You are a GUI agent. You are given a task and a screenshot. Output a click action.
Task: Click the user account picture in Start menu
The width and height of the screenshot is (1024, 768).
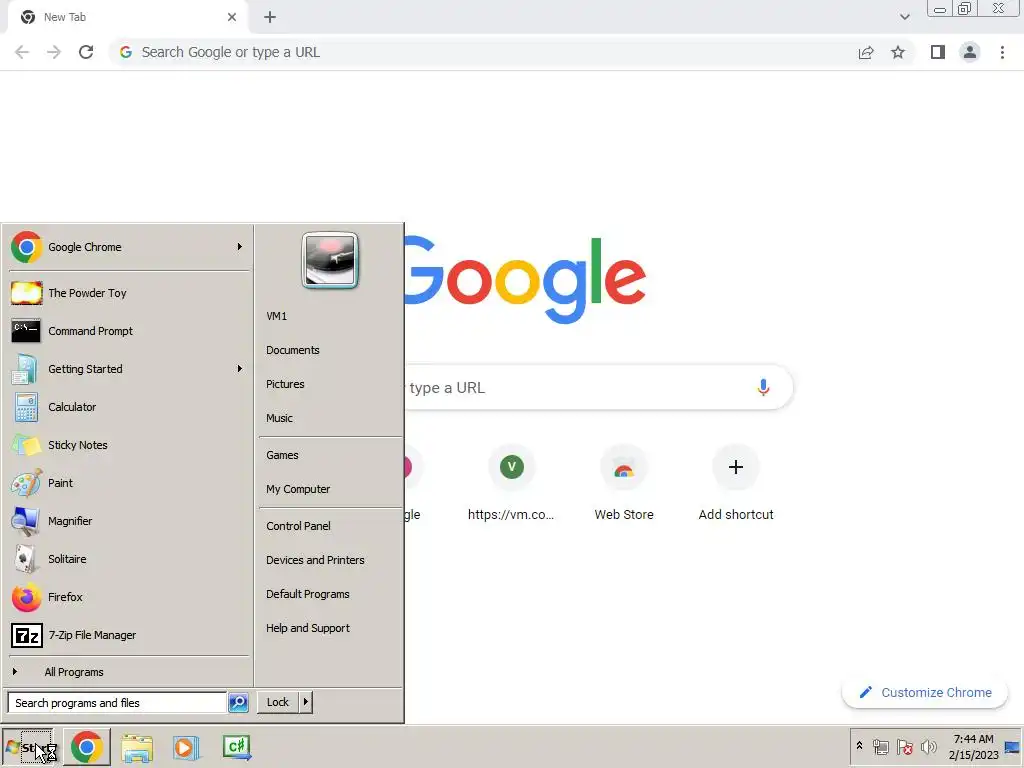click(330, 260)
